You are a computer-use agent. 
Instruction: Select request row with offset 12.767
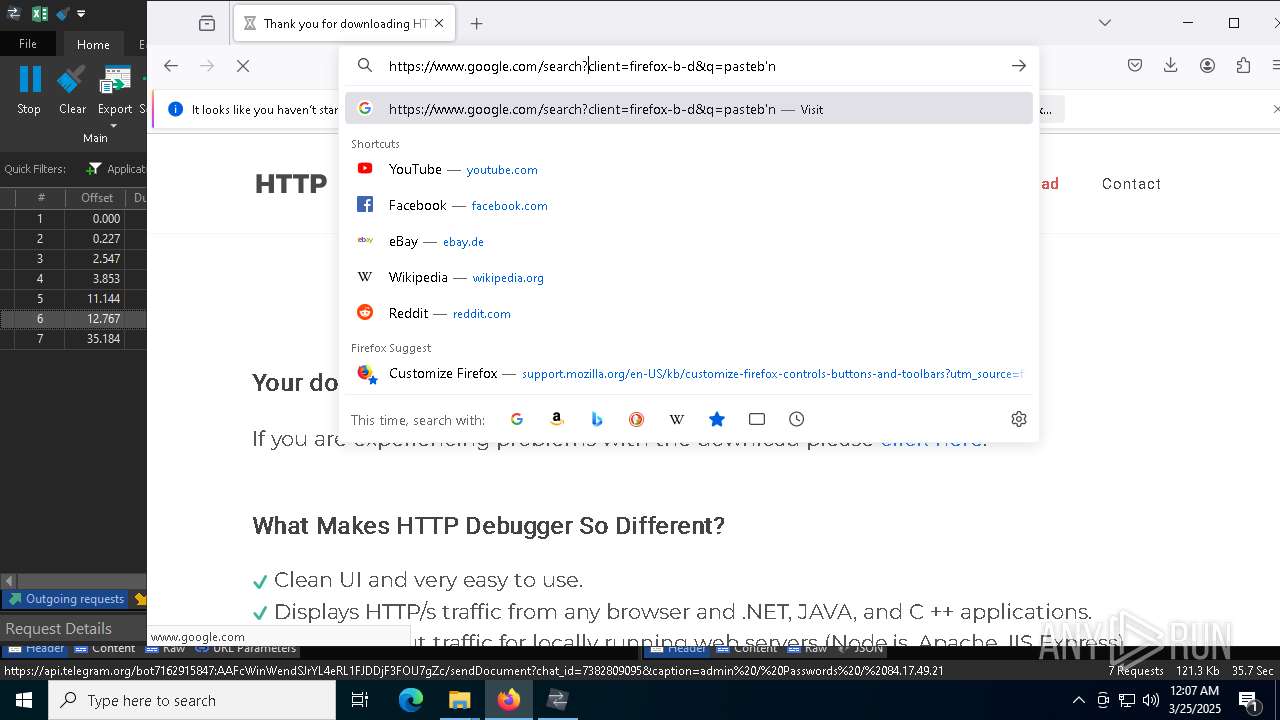click(x=74, y=318)
